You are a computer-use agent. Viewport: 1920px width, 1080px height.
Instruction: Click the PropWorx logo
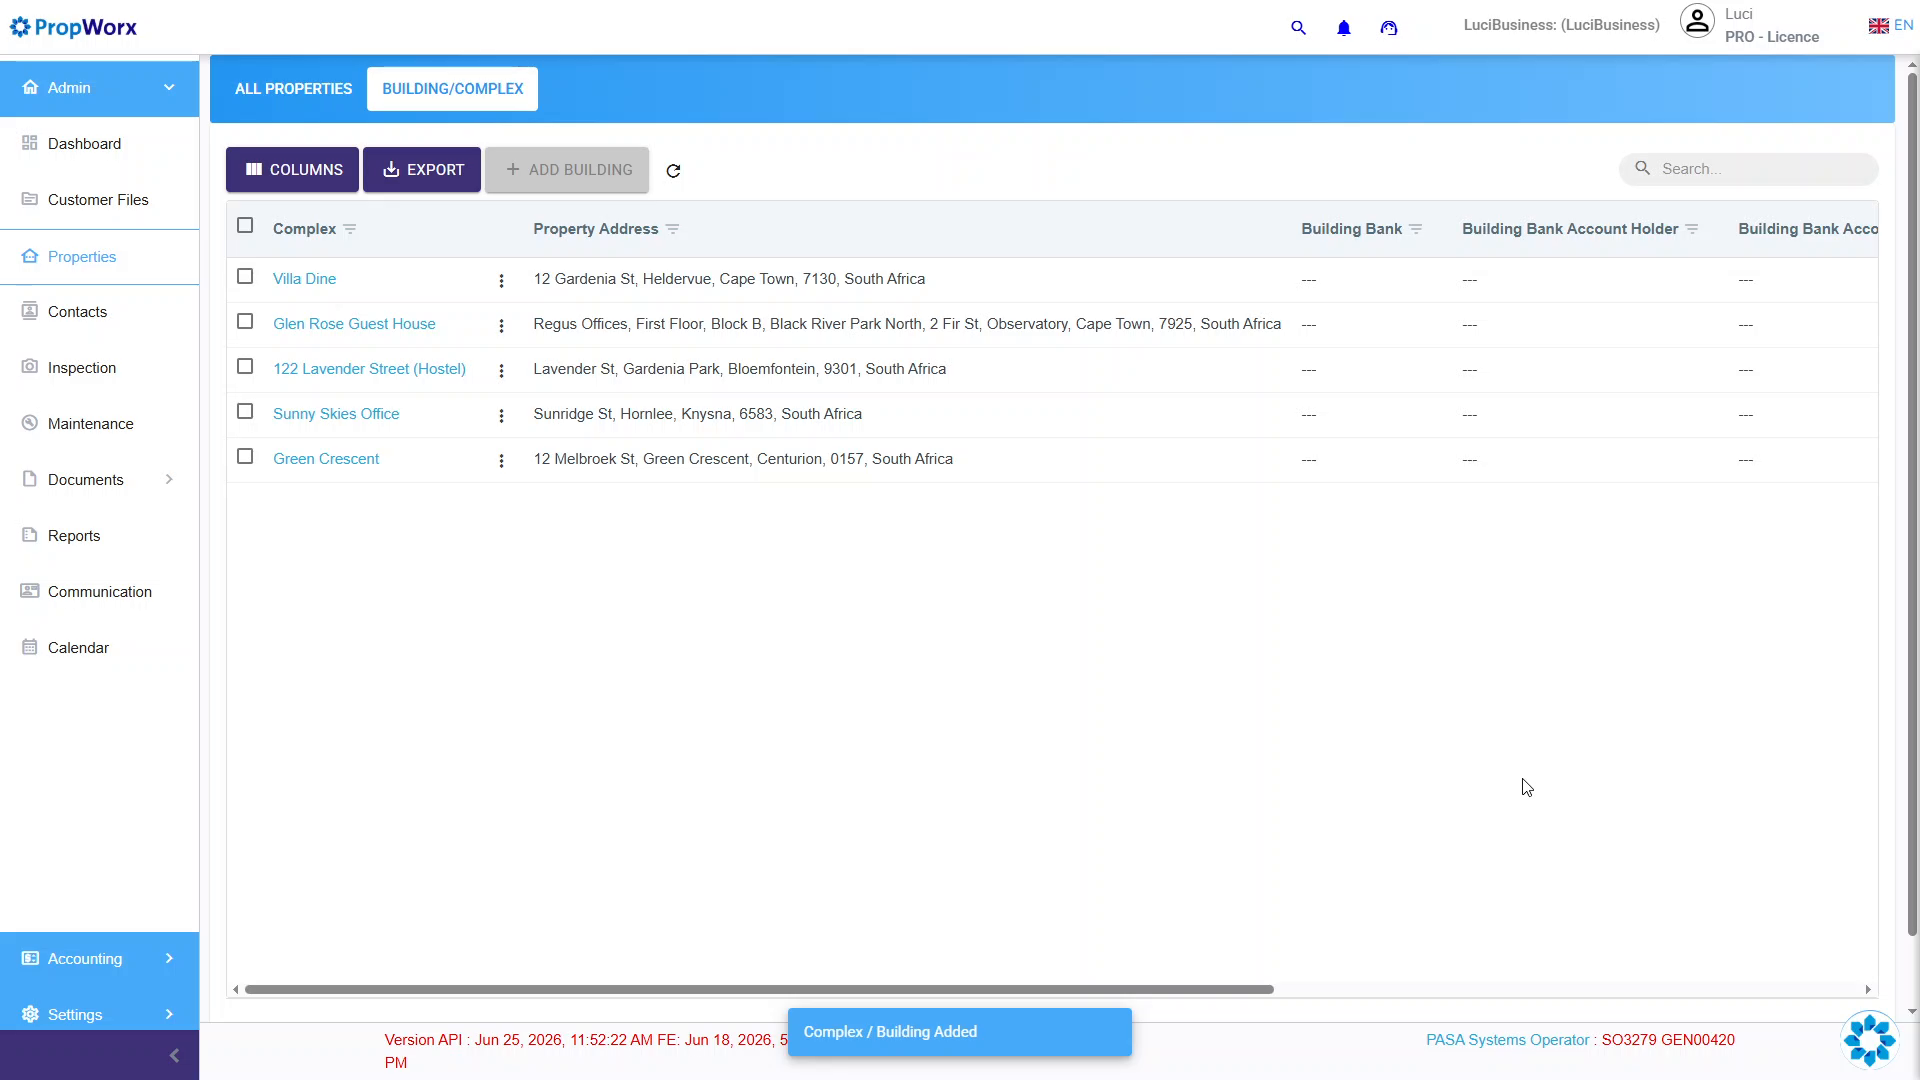coord(73,27)
